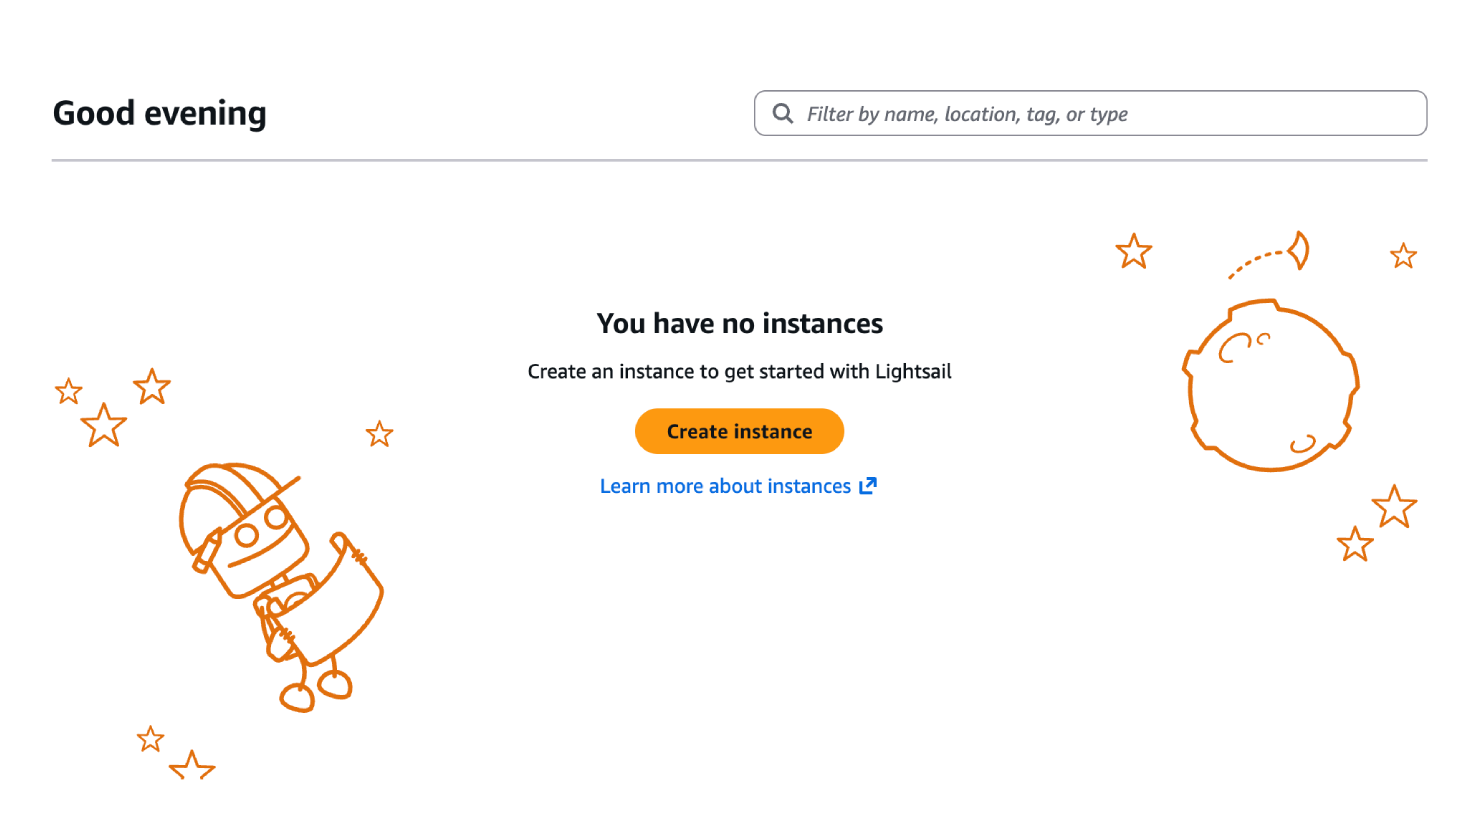This screenshot has height=830, width=1478.
Task: Click the small star below the robot's feet
Action: 151,739
